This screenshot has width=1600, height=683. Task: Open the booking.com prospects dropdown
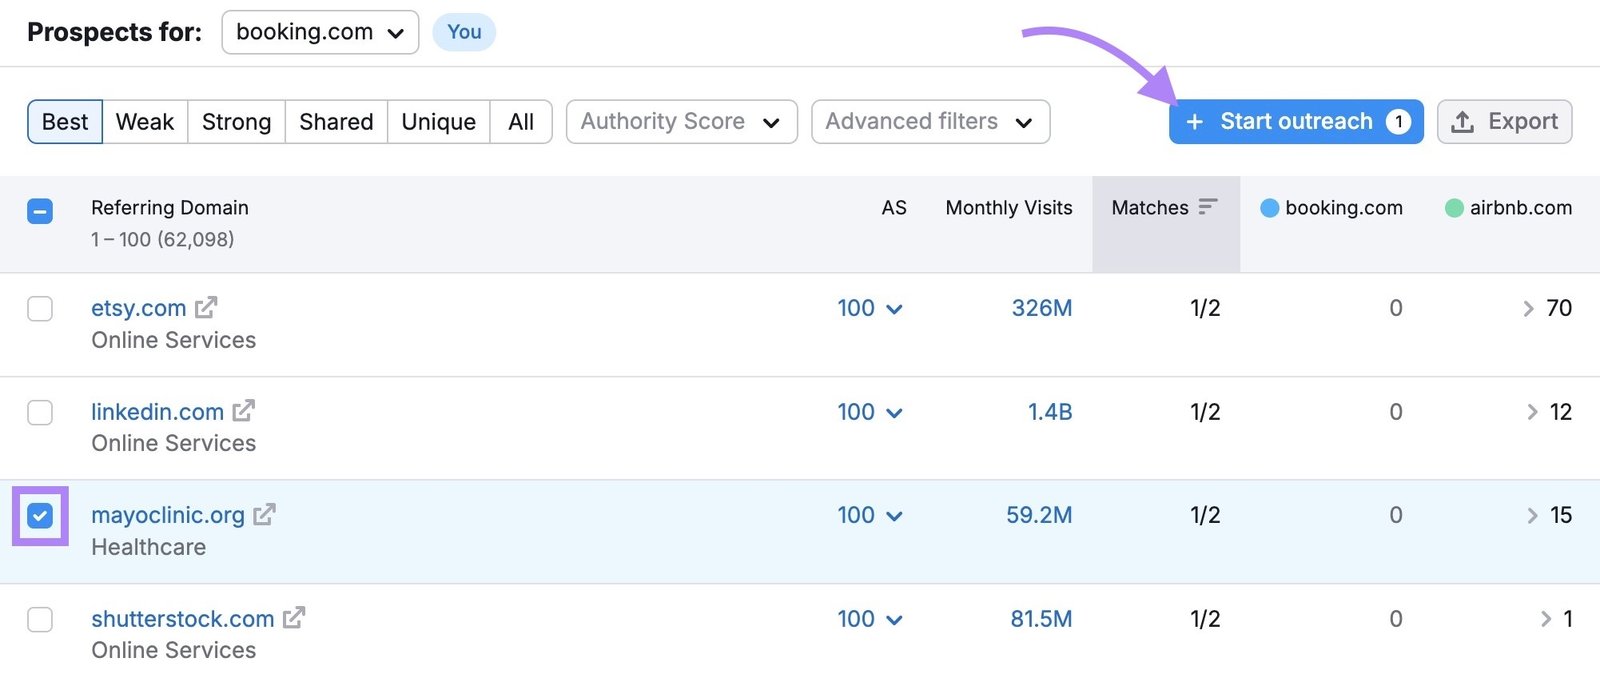pyautogui.click(x=320, y=32)
